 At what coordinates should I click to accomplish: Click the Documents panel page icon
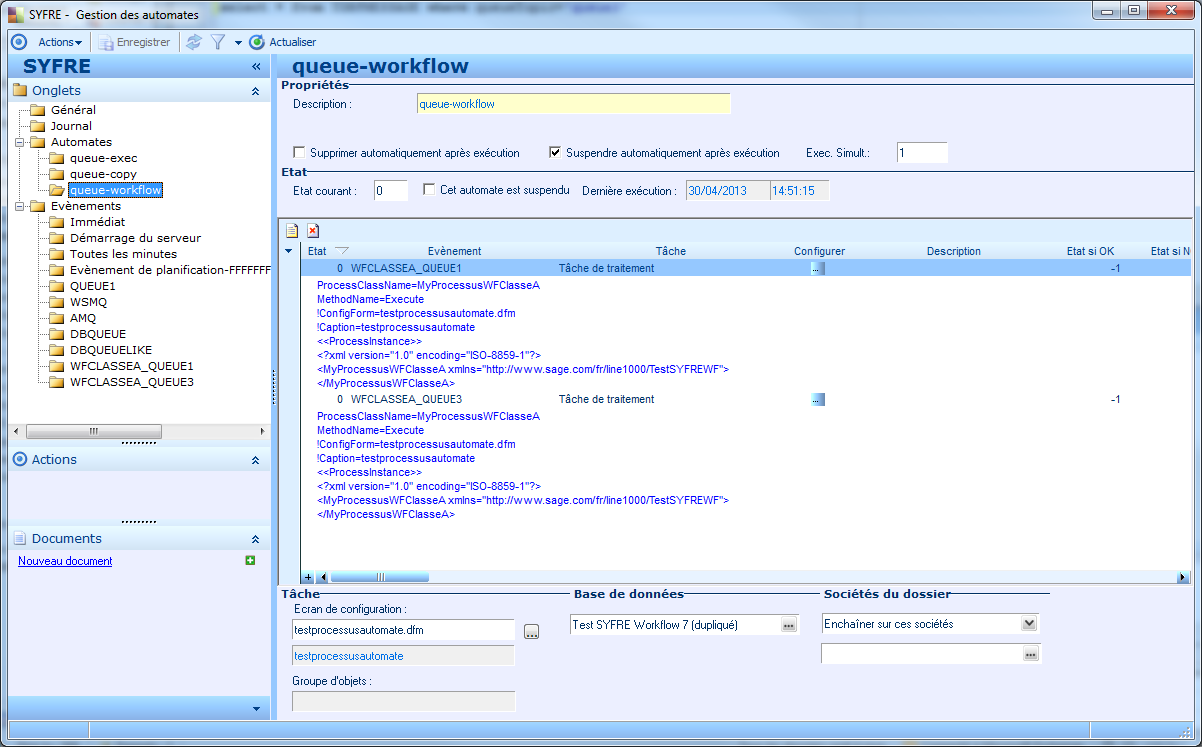tap(20, 539)
